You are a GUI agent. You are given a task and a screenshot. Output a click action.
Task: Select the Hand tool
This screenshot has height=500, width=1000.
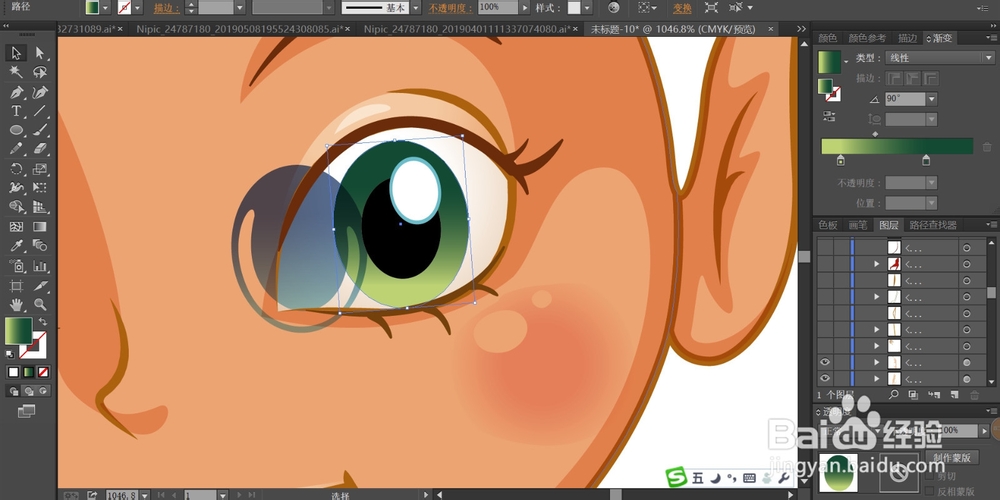16,304
